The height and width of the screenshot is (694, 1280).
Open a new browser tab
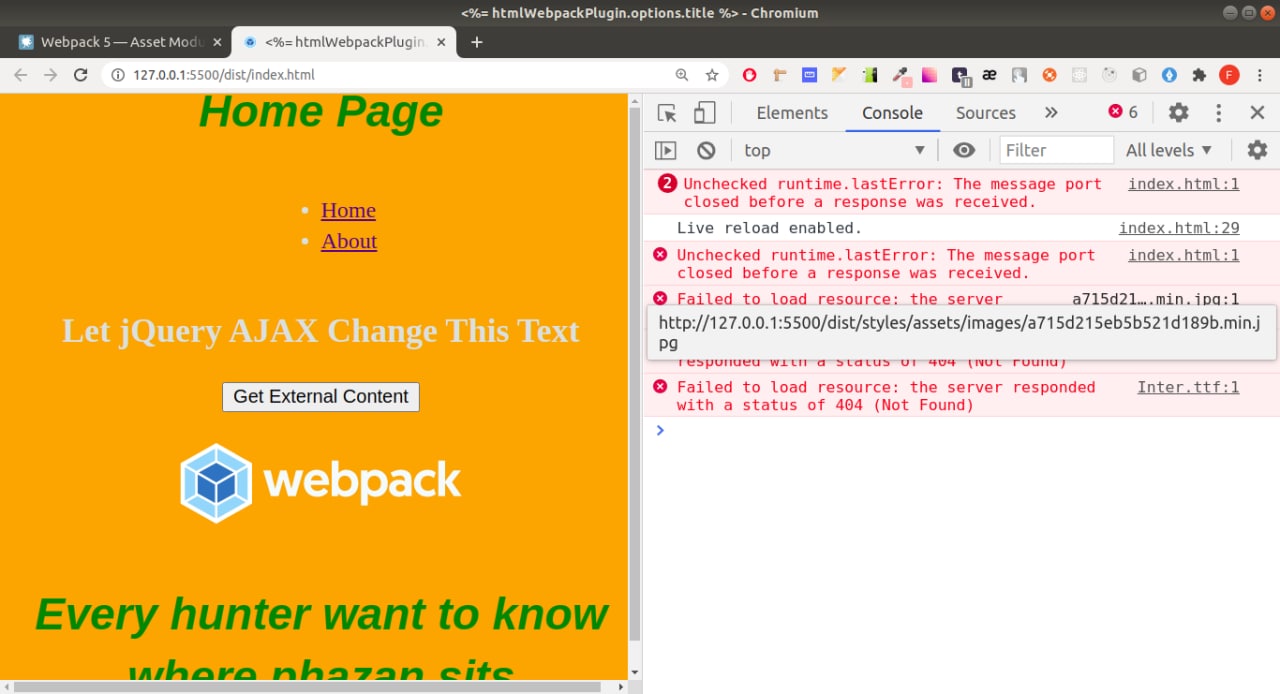click(x=477, y=42)
